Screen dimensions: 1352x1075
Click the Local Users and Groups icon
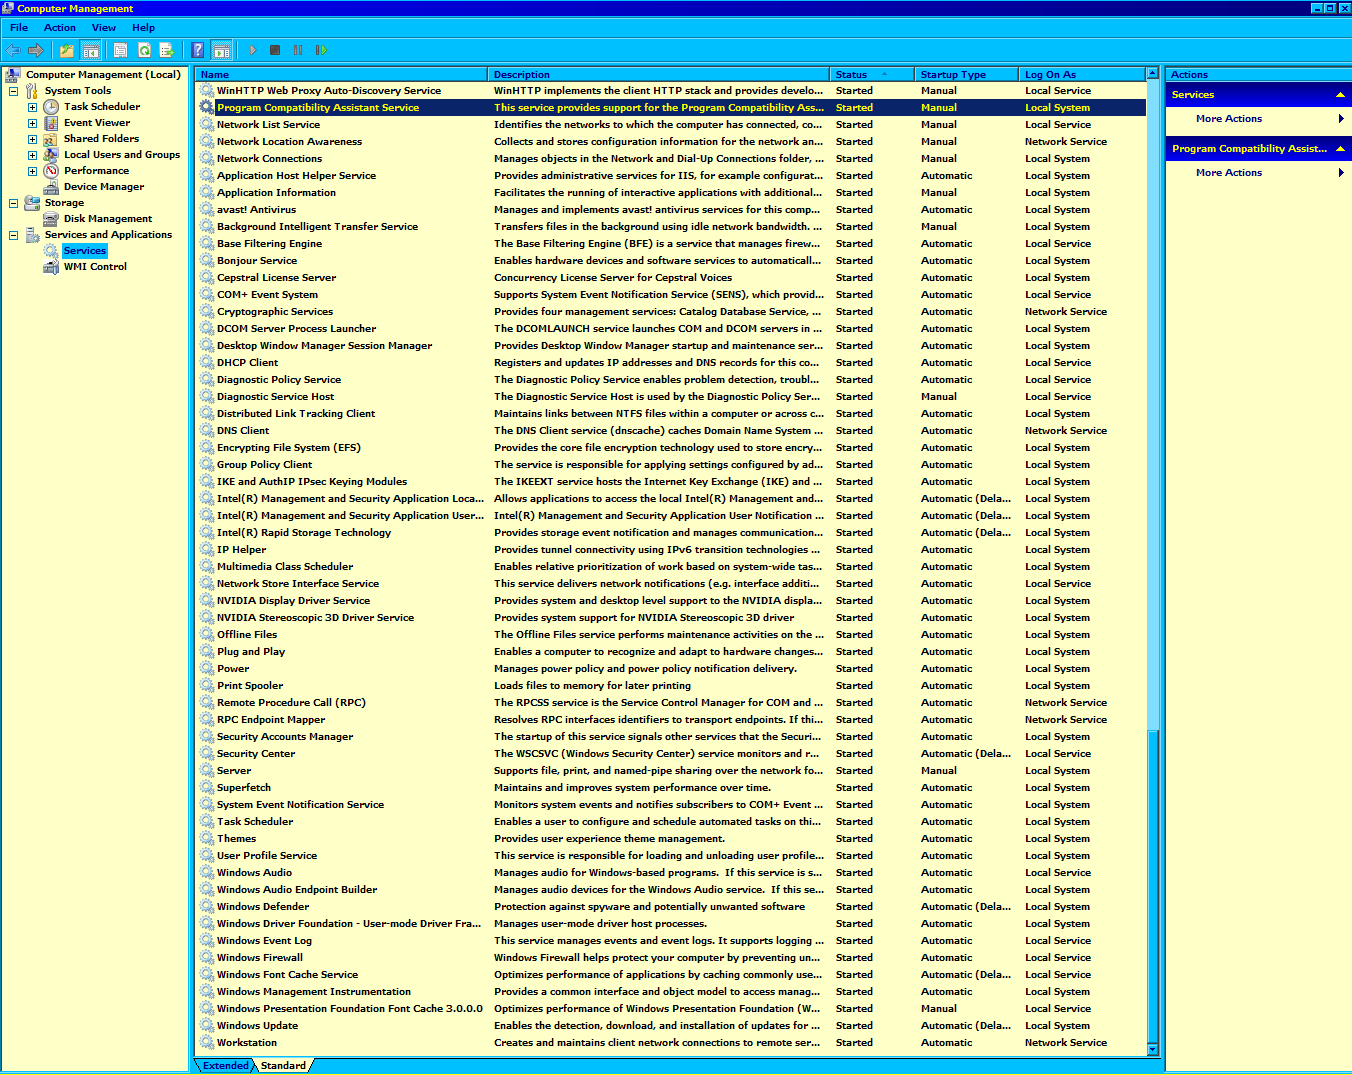click(x=51, y=155)
